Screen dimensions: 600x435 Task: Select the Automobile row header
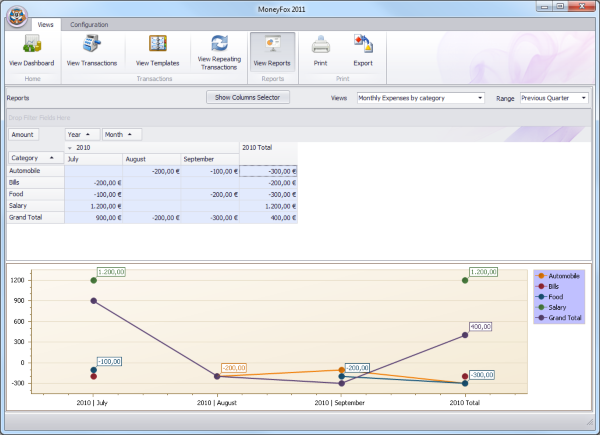click(36, 171)
